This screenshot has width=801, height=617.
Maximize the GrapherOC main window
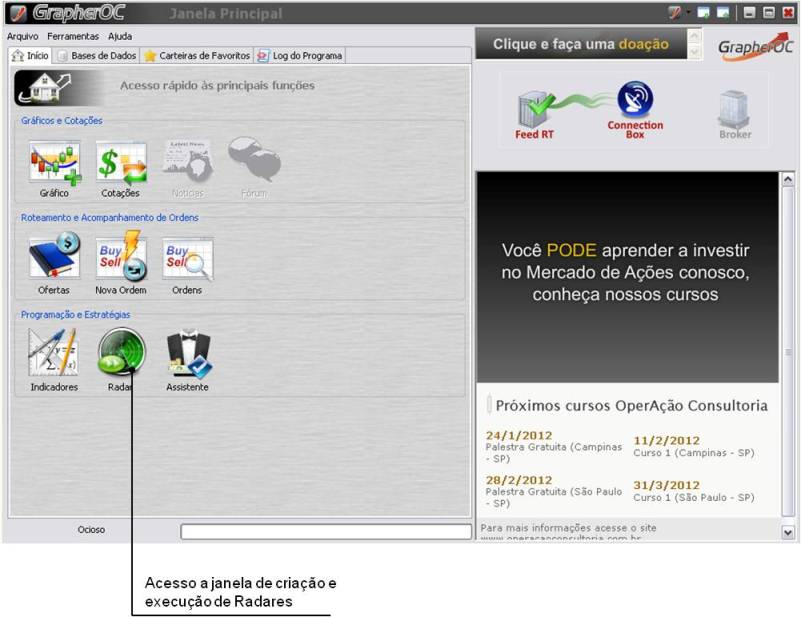pyautogui.click(x=769, y=13)
